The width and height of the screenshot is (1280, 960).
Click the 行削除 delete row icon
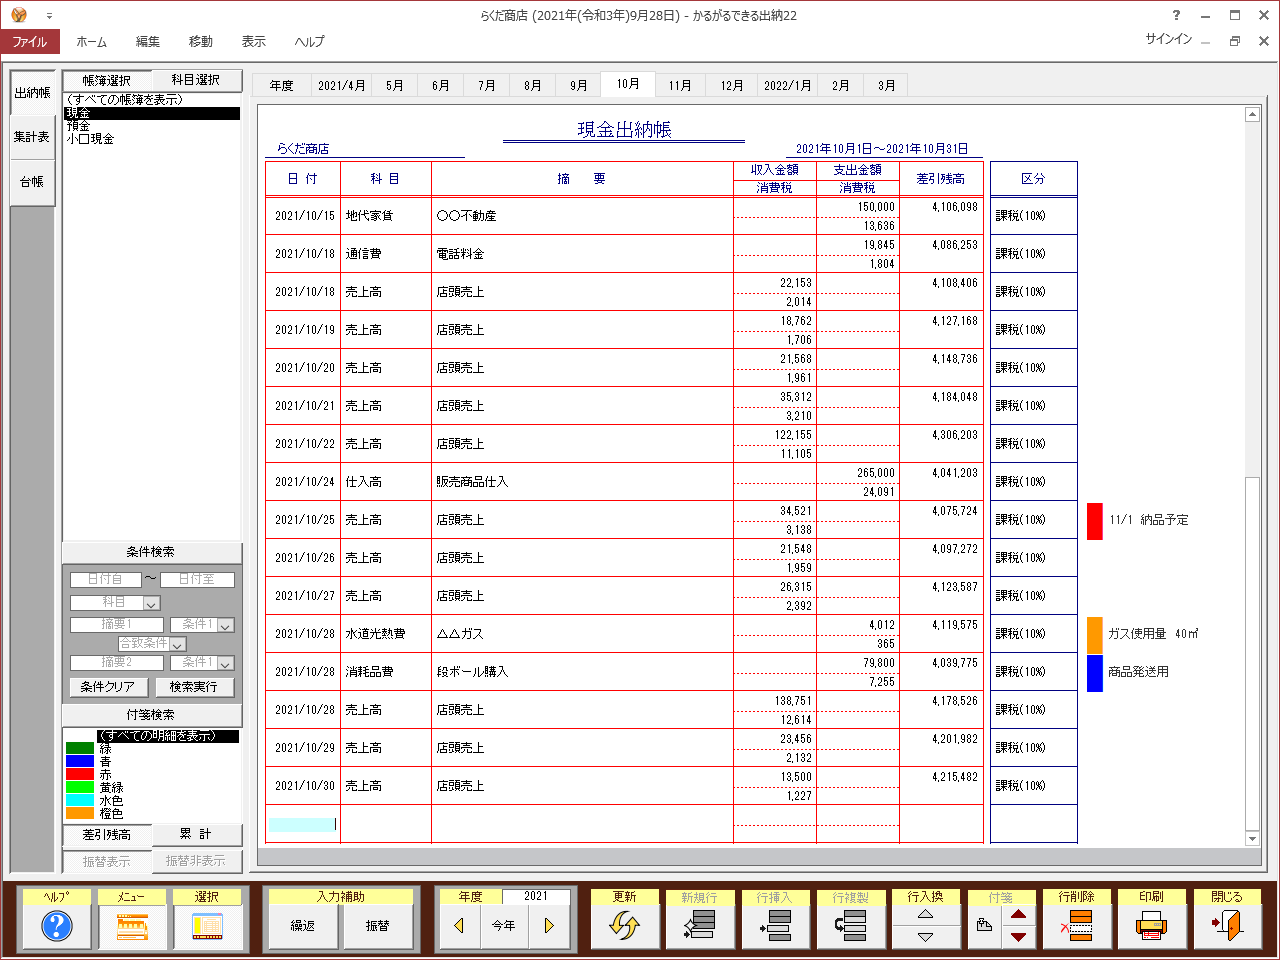[1077, 927]
